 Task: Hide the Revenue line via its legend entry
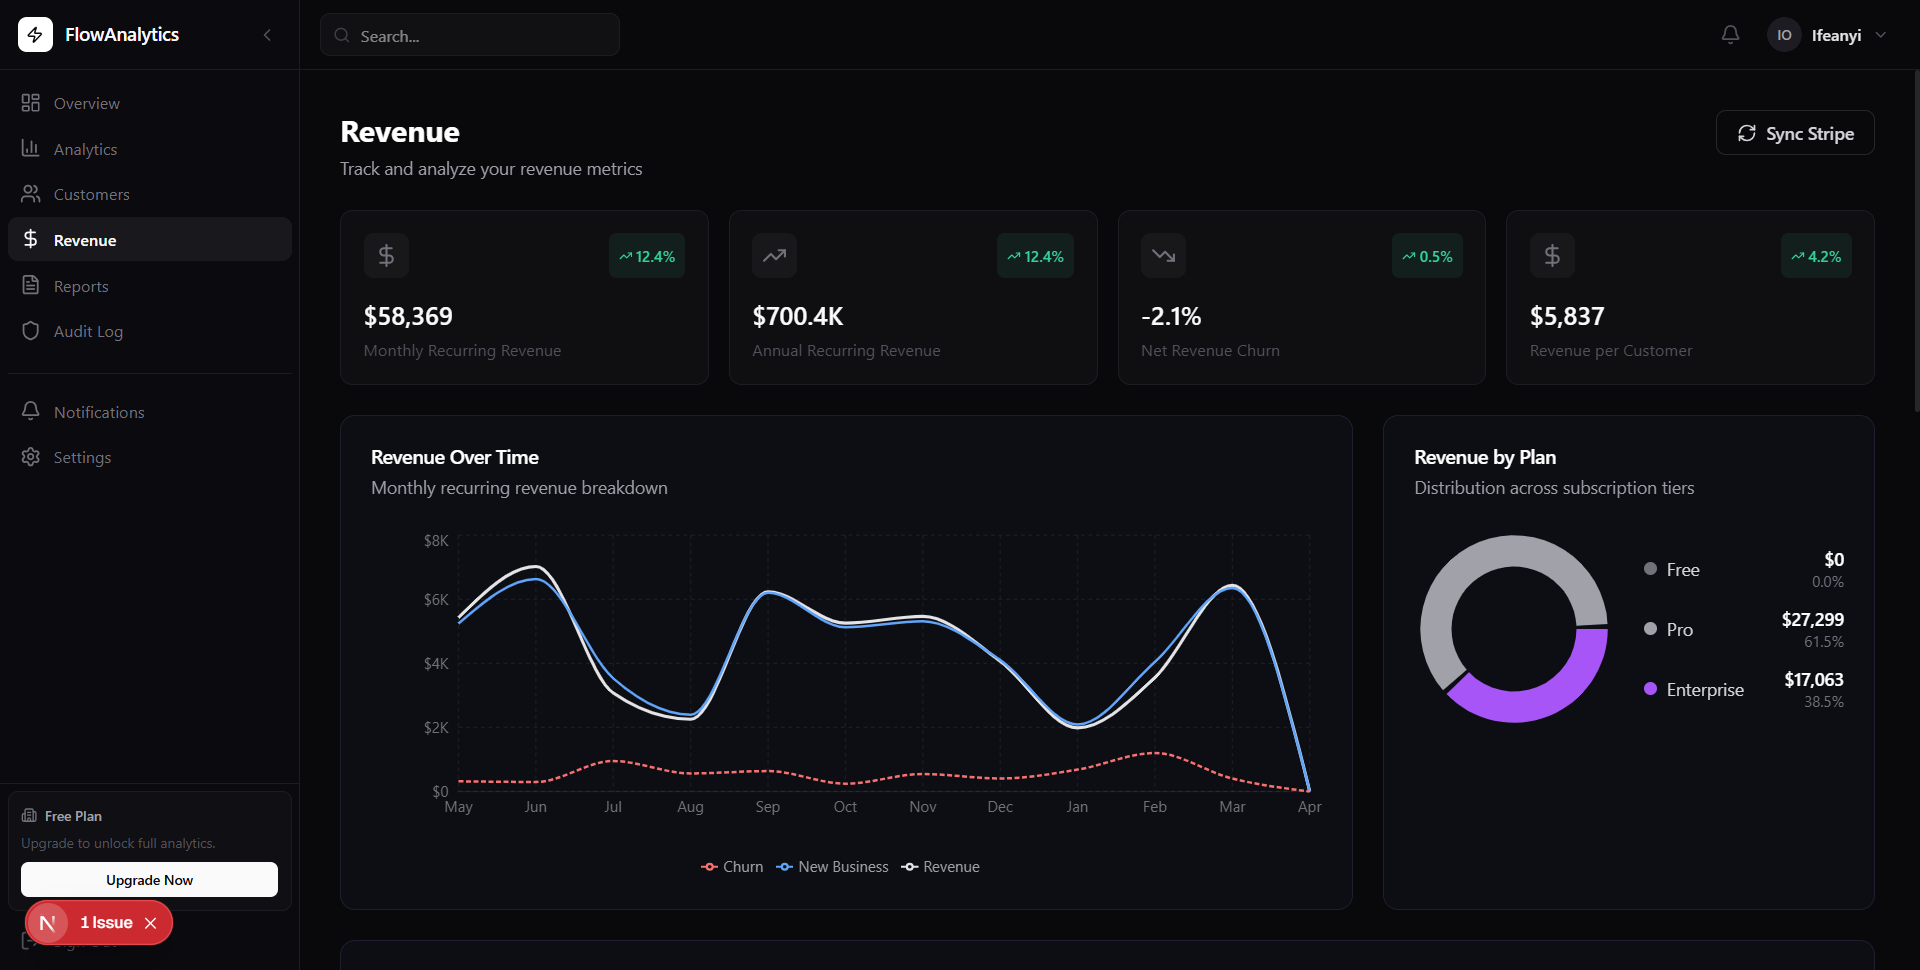939,866
